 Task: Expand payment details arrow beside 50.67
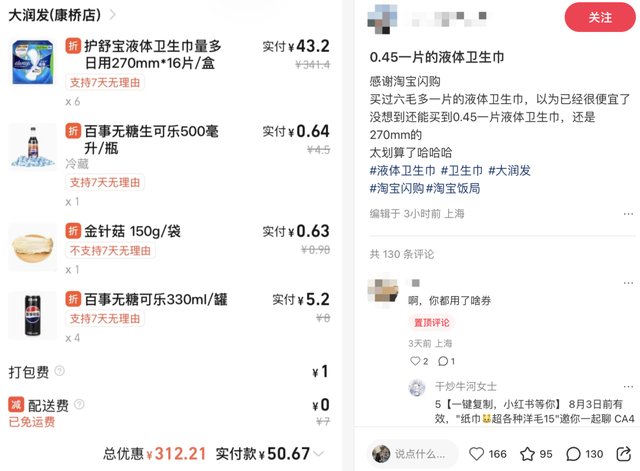pos(319,453)
